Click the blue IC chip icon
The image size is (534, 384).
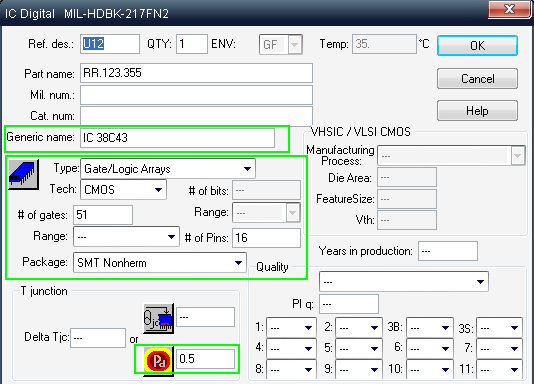(23, 175)
